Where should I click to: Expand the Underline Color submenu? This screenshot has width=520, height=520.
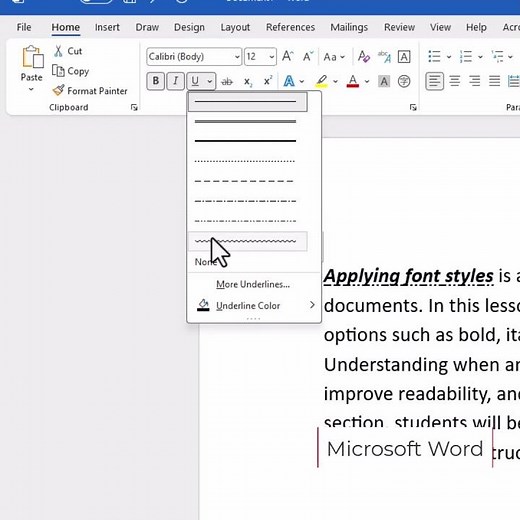(254, 305)
